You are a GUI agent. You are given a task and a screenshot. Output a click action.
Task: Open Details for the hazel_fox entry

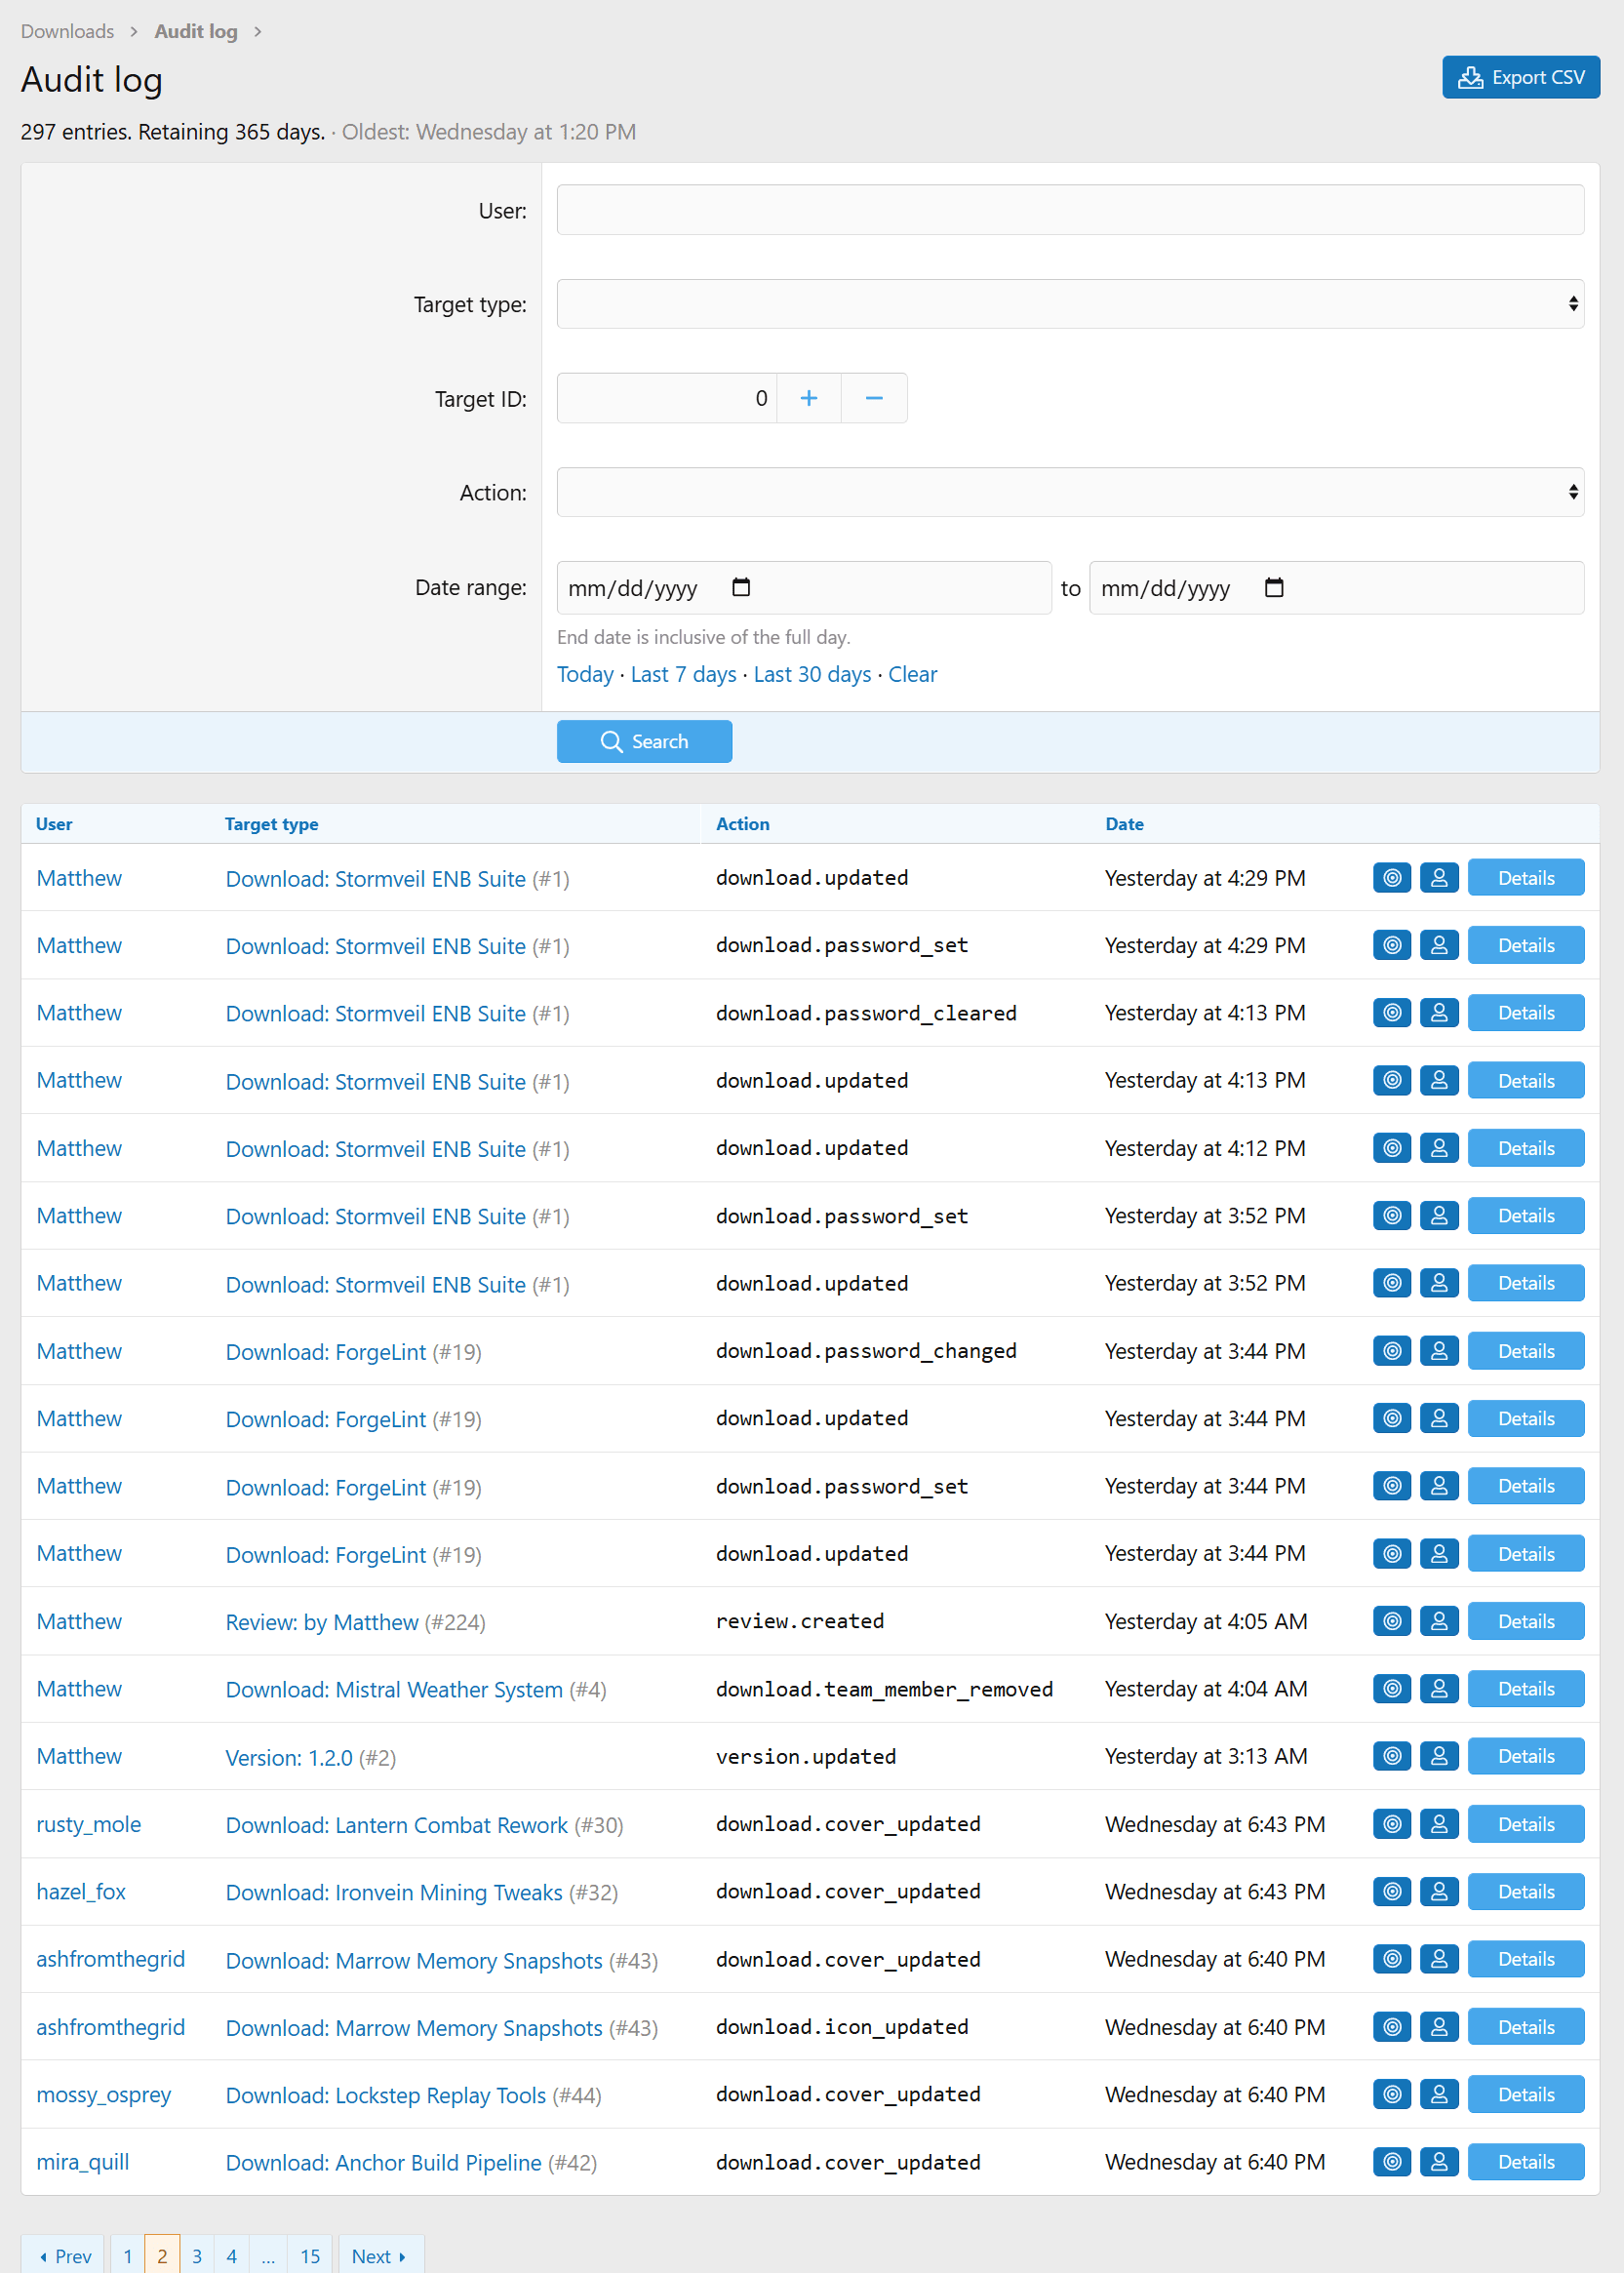1525,1891
